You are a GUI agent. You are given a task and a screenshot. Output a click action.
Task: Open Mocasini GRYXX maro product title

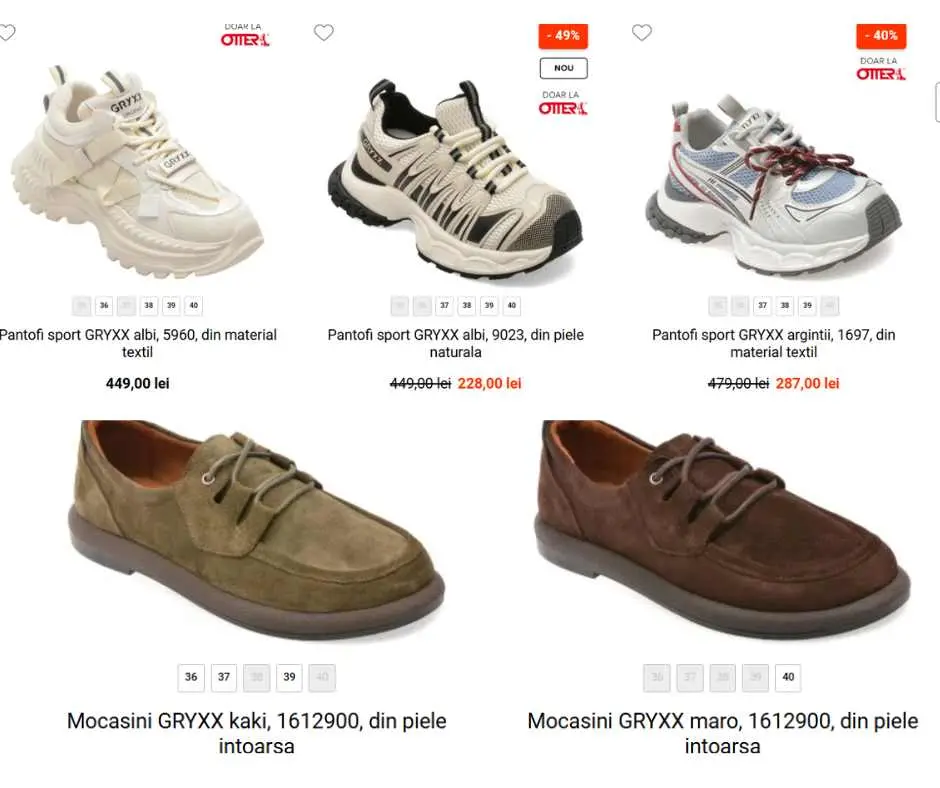(723, 733)
